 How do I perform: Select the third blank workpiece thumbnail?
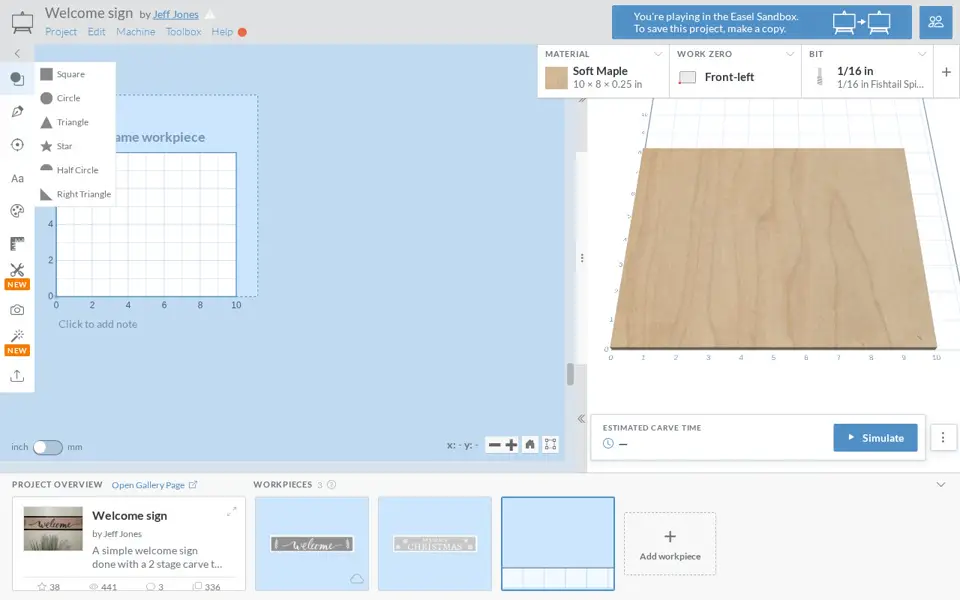click(558, 544)
